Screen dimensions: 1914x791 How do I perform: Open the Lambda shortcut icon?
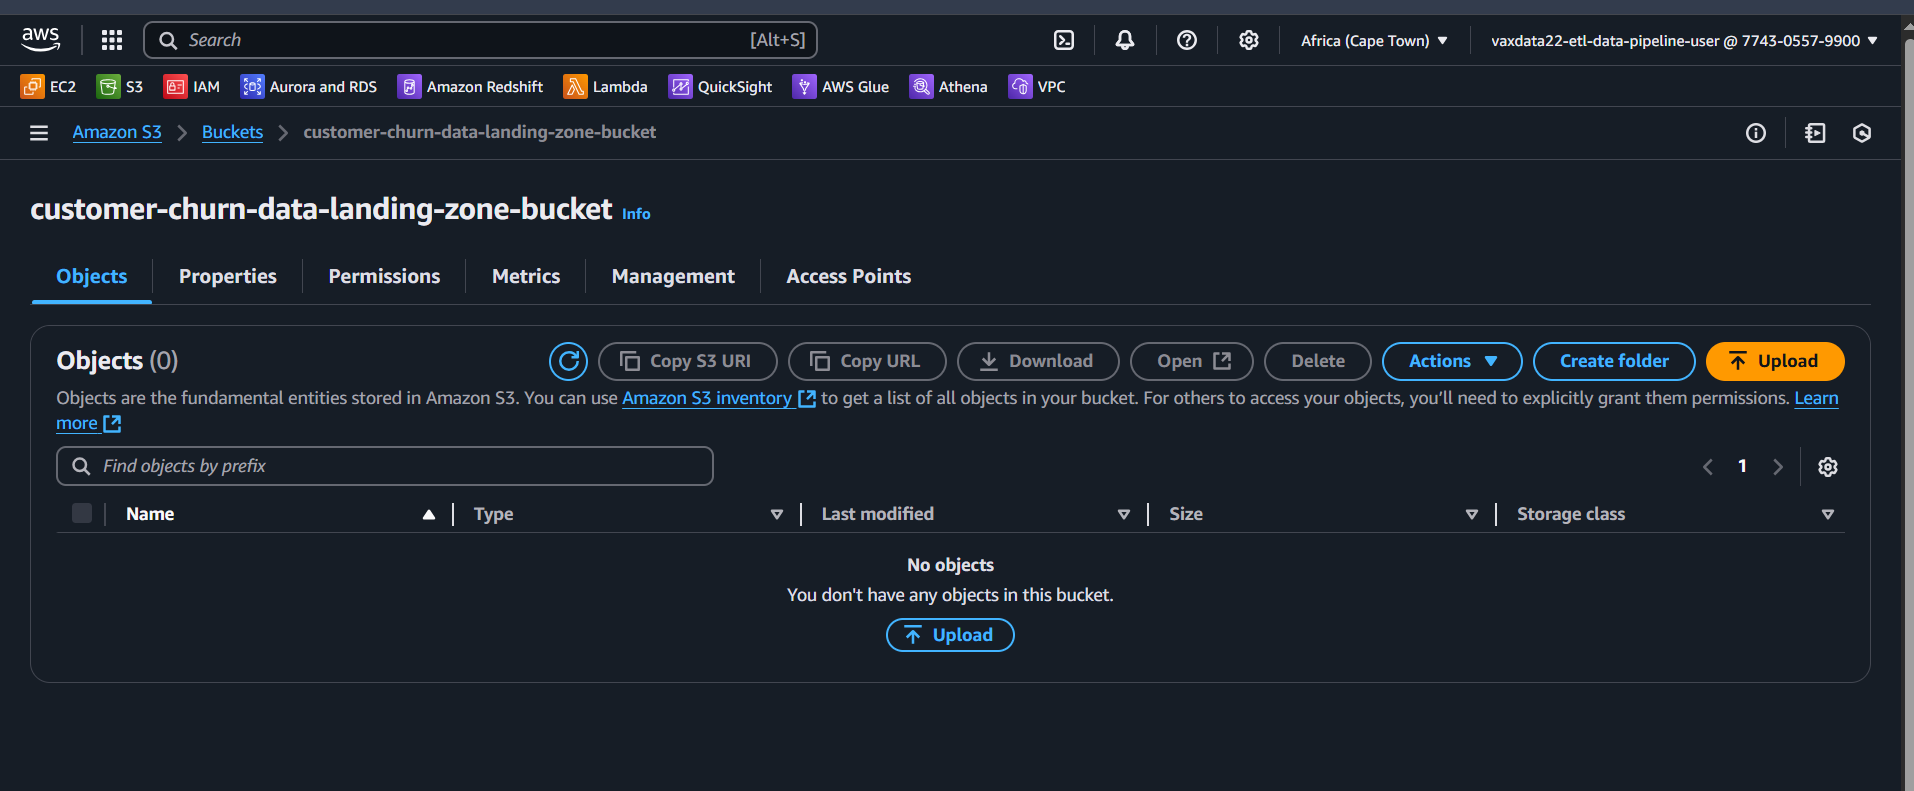point(605,87)
